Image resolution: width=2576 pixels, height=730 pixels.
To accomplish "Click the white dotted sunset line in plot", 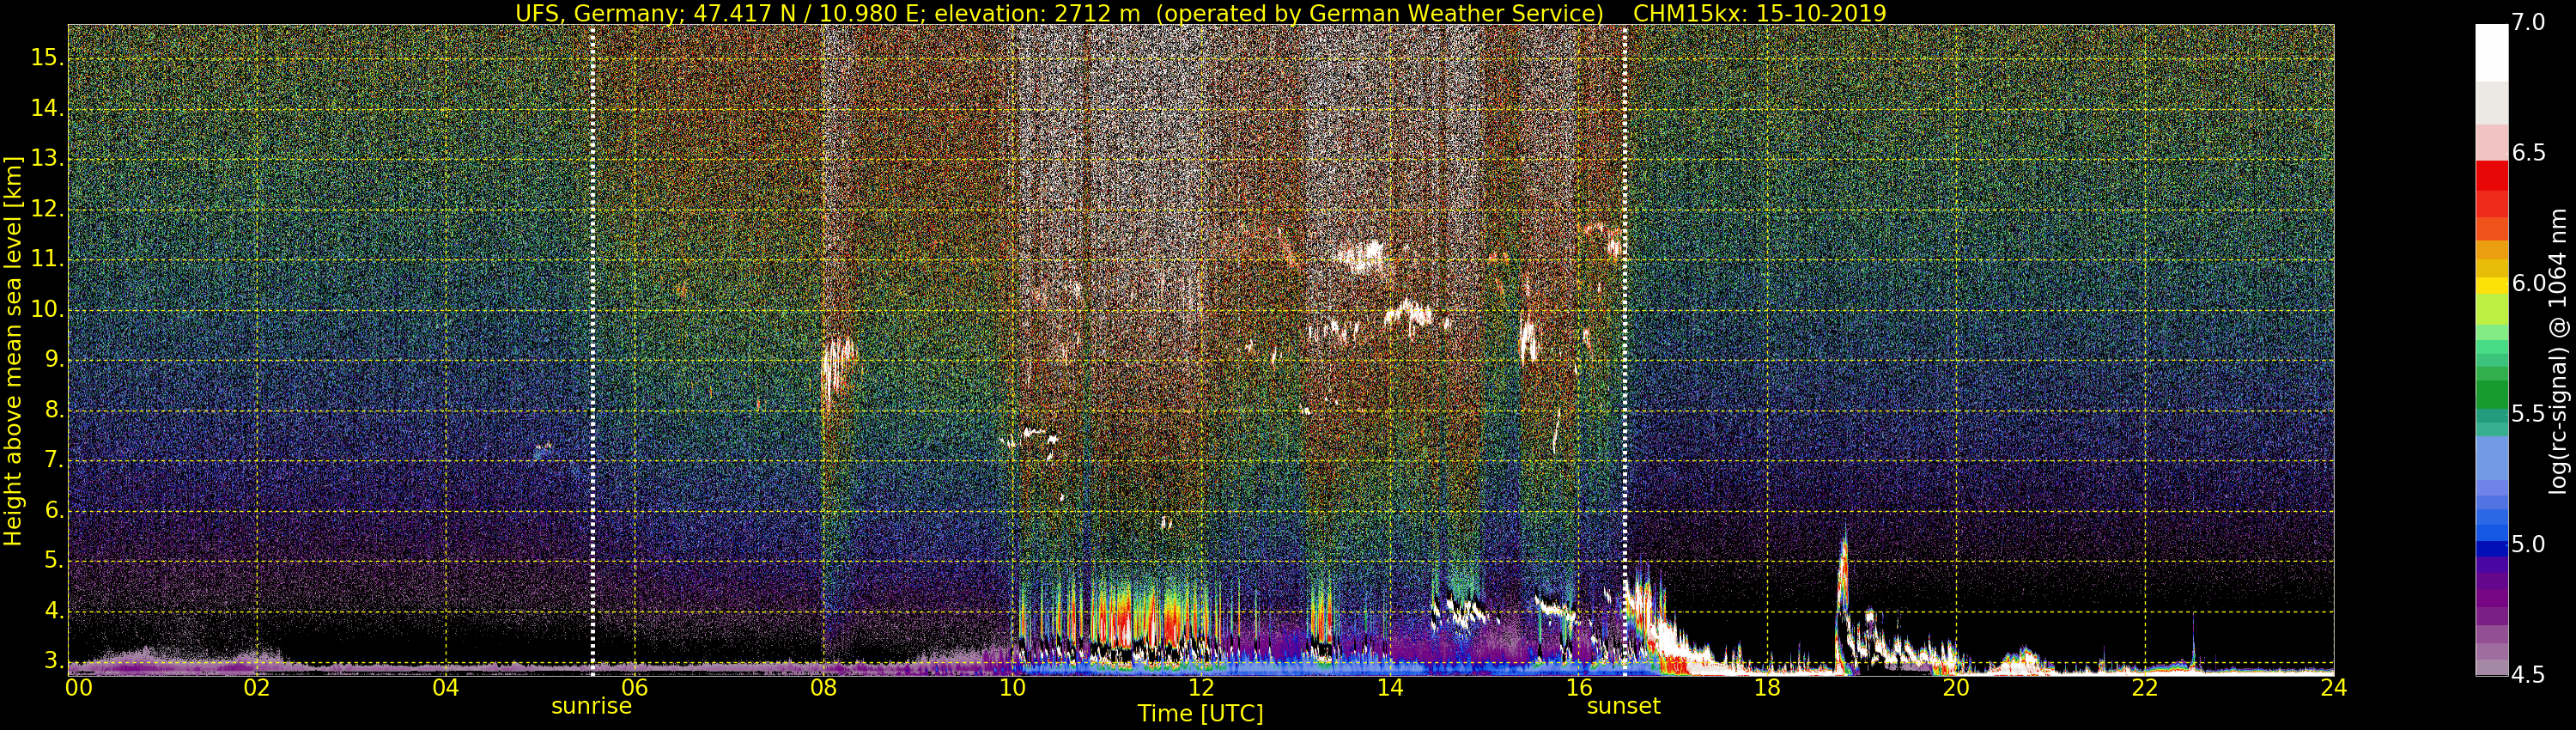I will coord(1624,350).
